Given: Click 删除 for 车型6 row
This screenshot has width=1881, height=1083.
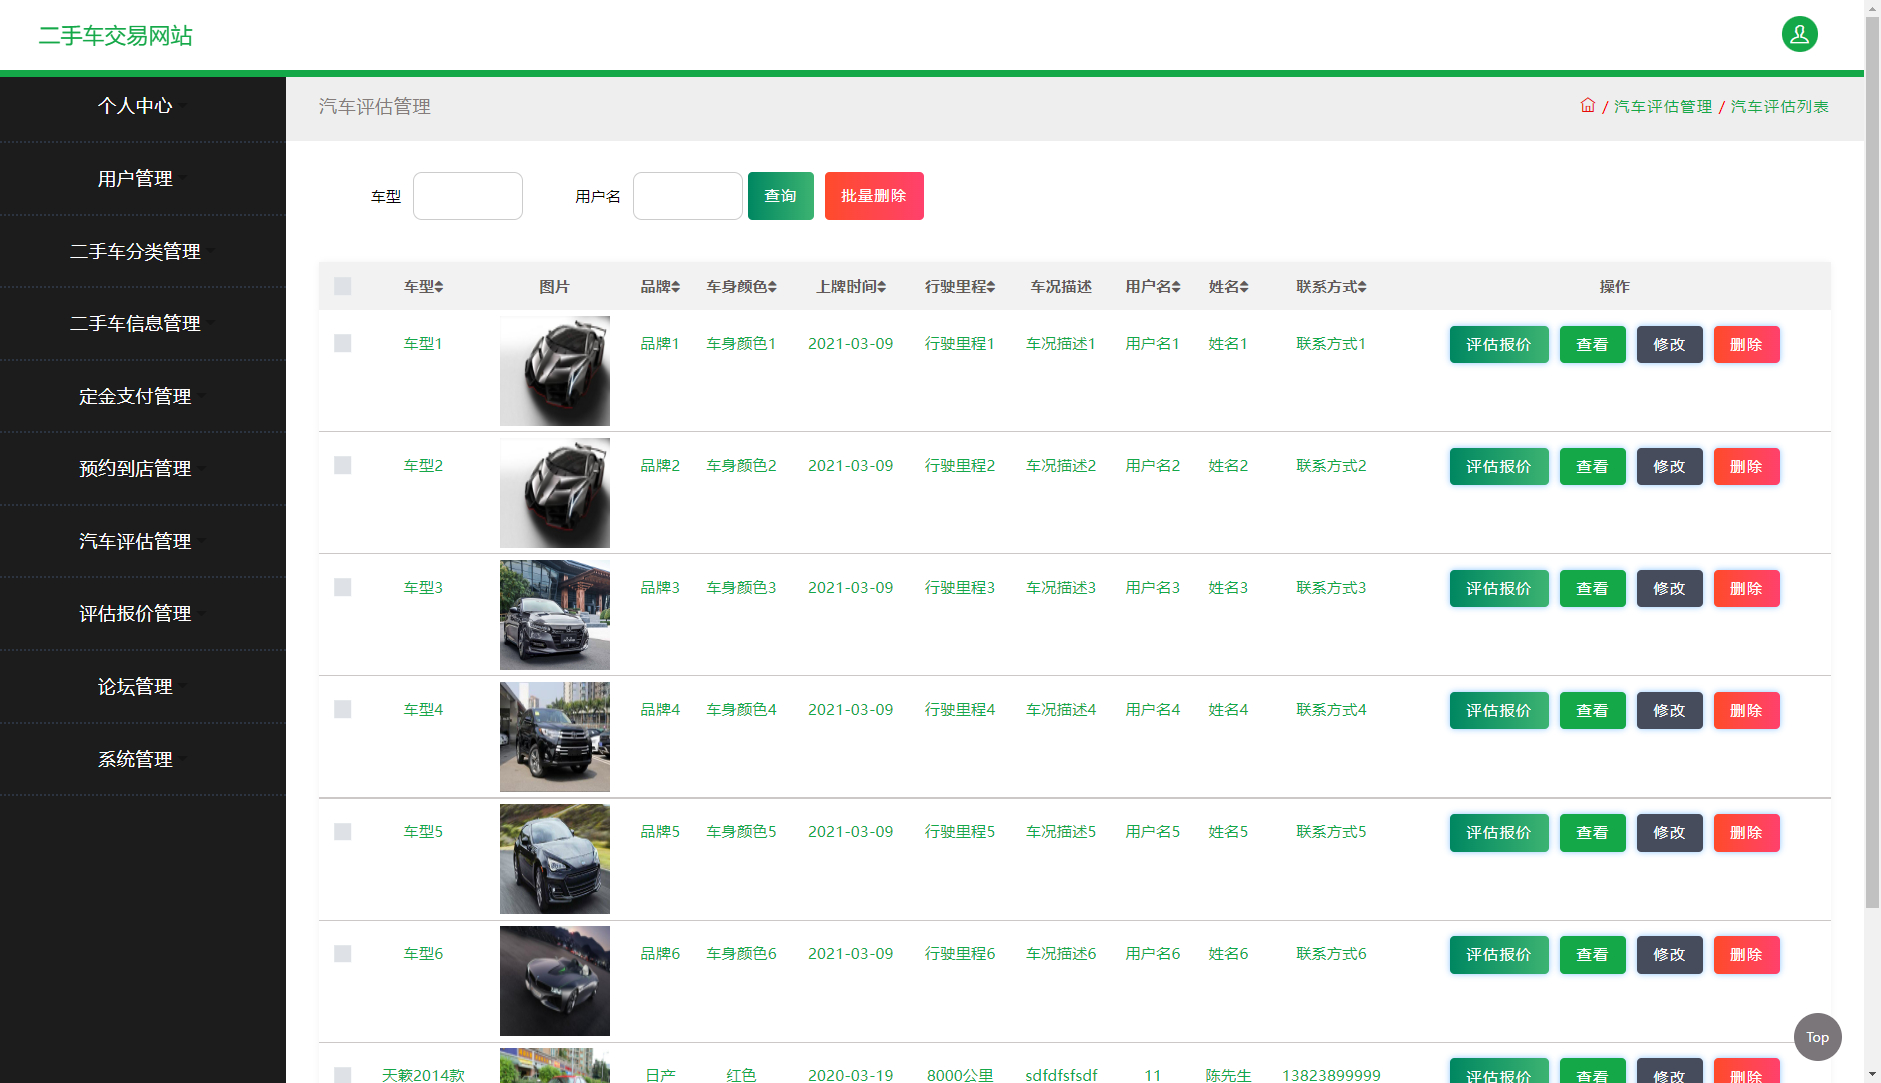Looking at the screenshot, I should tap(1746, 954).
